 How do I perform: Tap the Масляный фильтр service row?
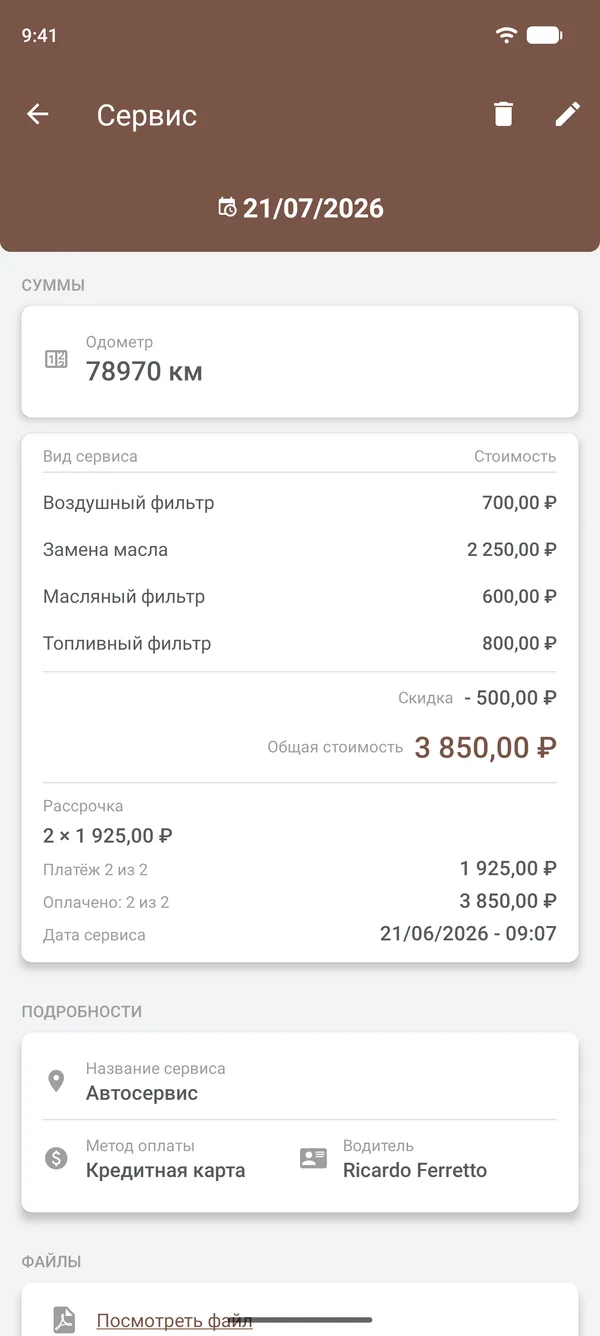[300, 597]
